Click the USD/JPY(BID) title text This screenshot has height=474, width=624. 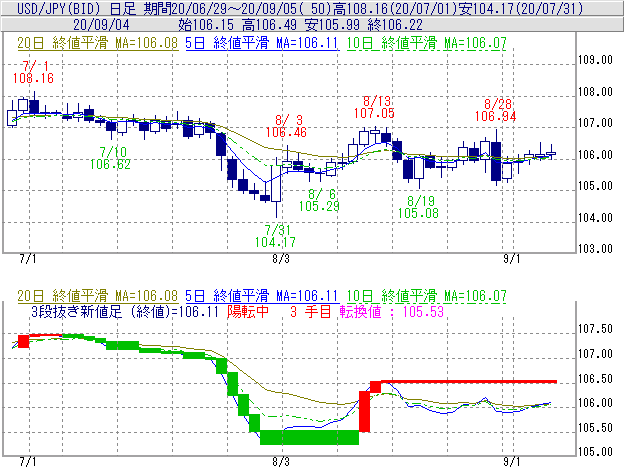pos(59,8)
